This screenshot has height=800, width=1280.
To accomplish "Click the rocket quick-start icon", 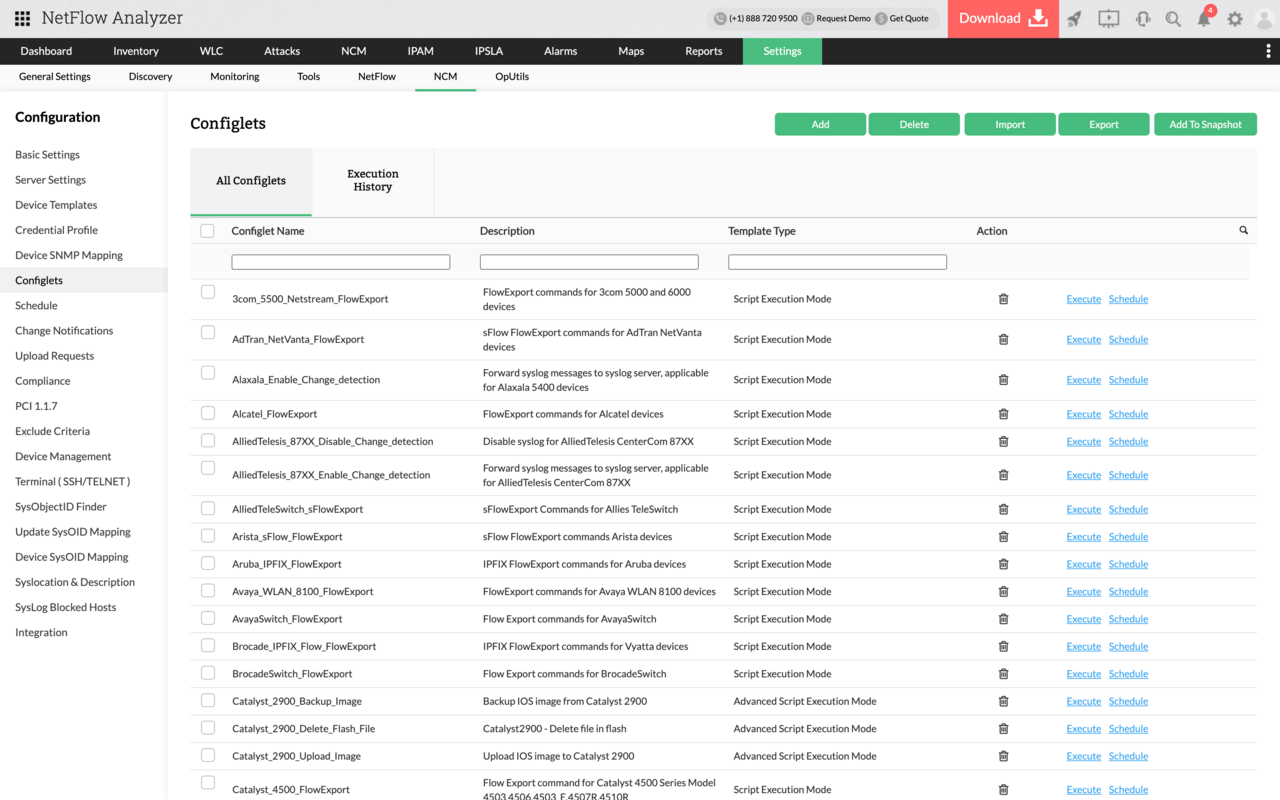I will click(1074, 18).
